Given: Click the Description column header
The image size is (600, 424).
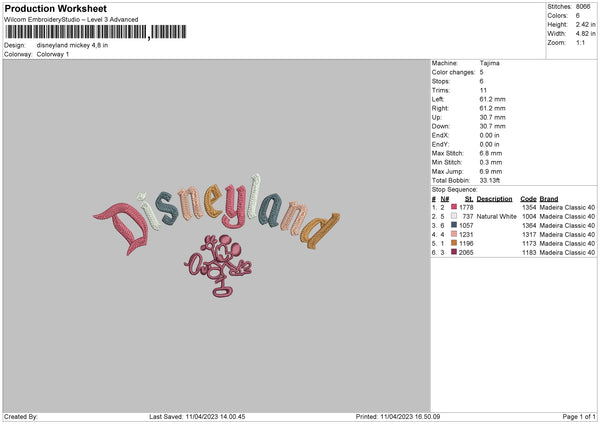Looking at the screenshot, I should pyautogui.click(x=494, y=199).
